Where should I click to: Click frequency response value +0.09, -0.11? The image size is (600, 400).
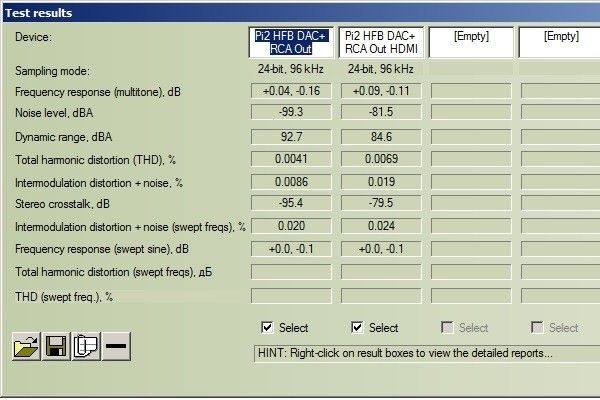click(x=381, y=91)
